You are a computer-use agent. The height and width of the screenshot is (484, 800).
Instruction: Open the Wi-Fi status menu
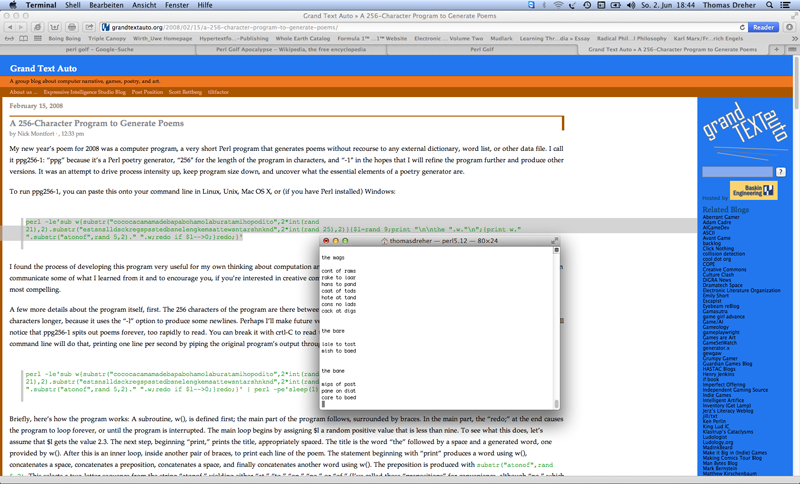click(558, 5)
